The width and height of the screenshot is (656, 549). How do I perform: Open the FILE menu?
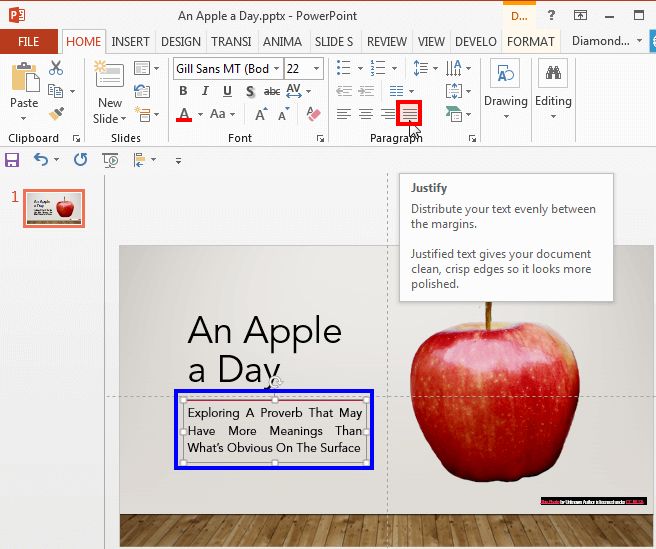(x=29, y=42)
